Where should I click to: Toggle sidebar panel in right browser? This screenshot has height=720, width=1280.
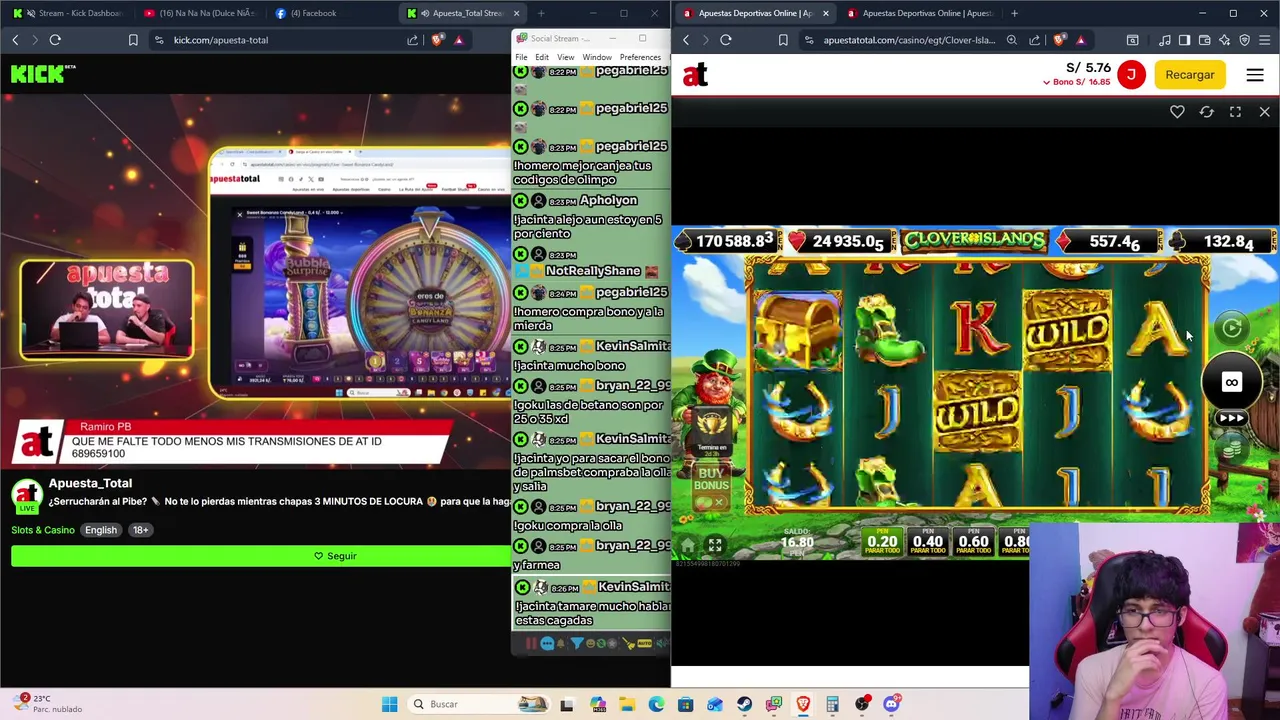[1184, 40]
